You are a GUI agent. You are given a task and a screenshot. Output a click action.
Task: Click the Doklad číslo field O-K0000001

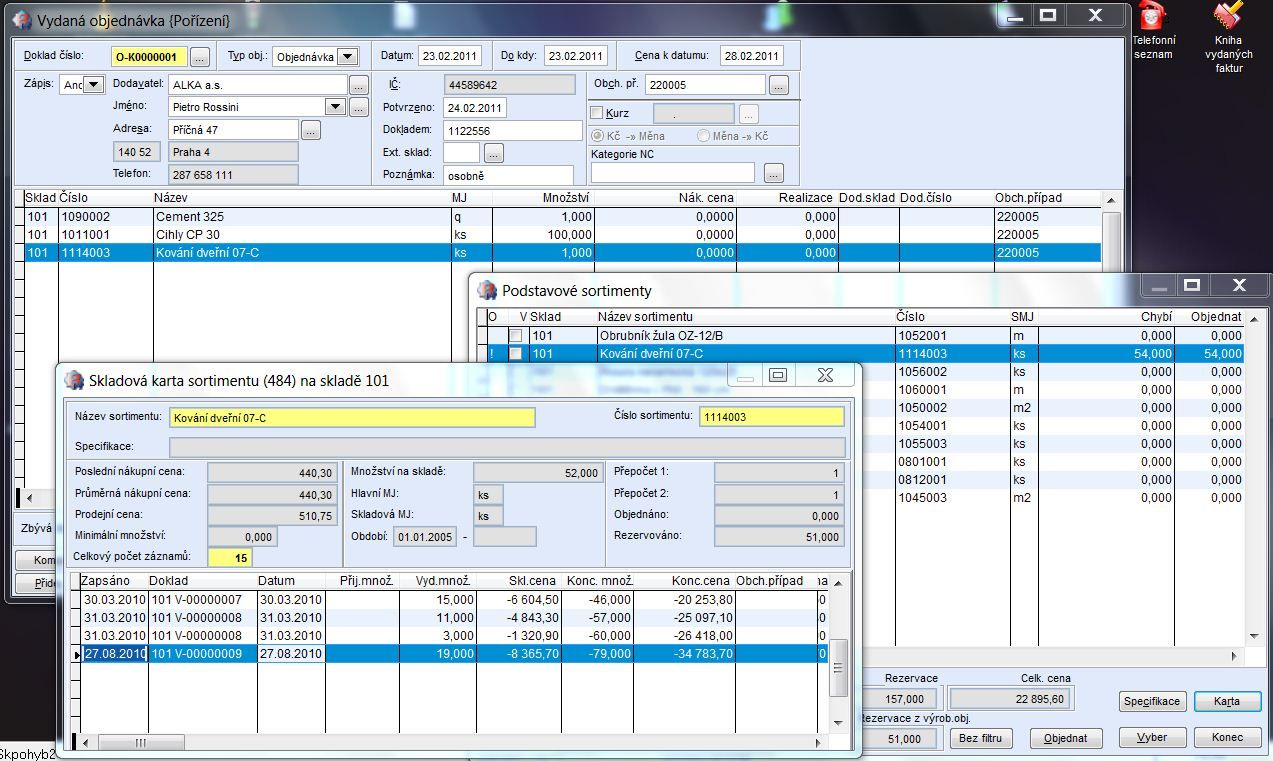(x=149, y=57)
